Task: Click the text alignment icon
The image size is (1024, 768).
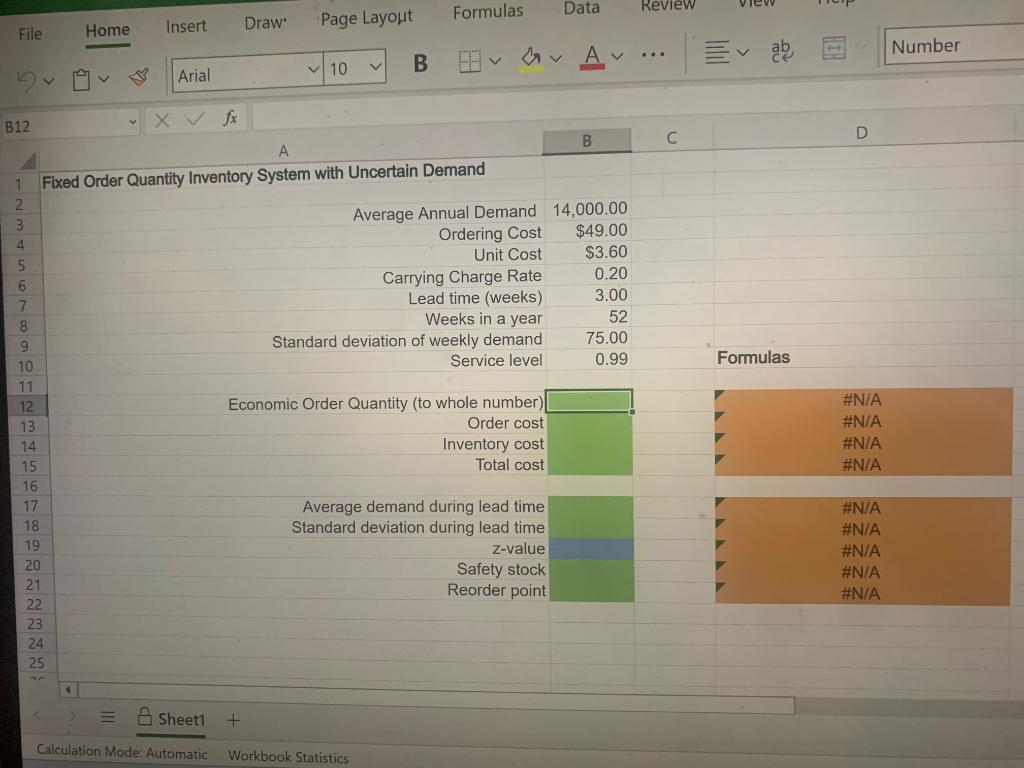Action: click(x=717, y=52)
